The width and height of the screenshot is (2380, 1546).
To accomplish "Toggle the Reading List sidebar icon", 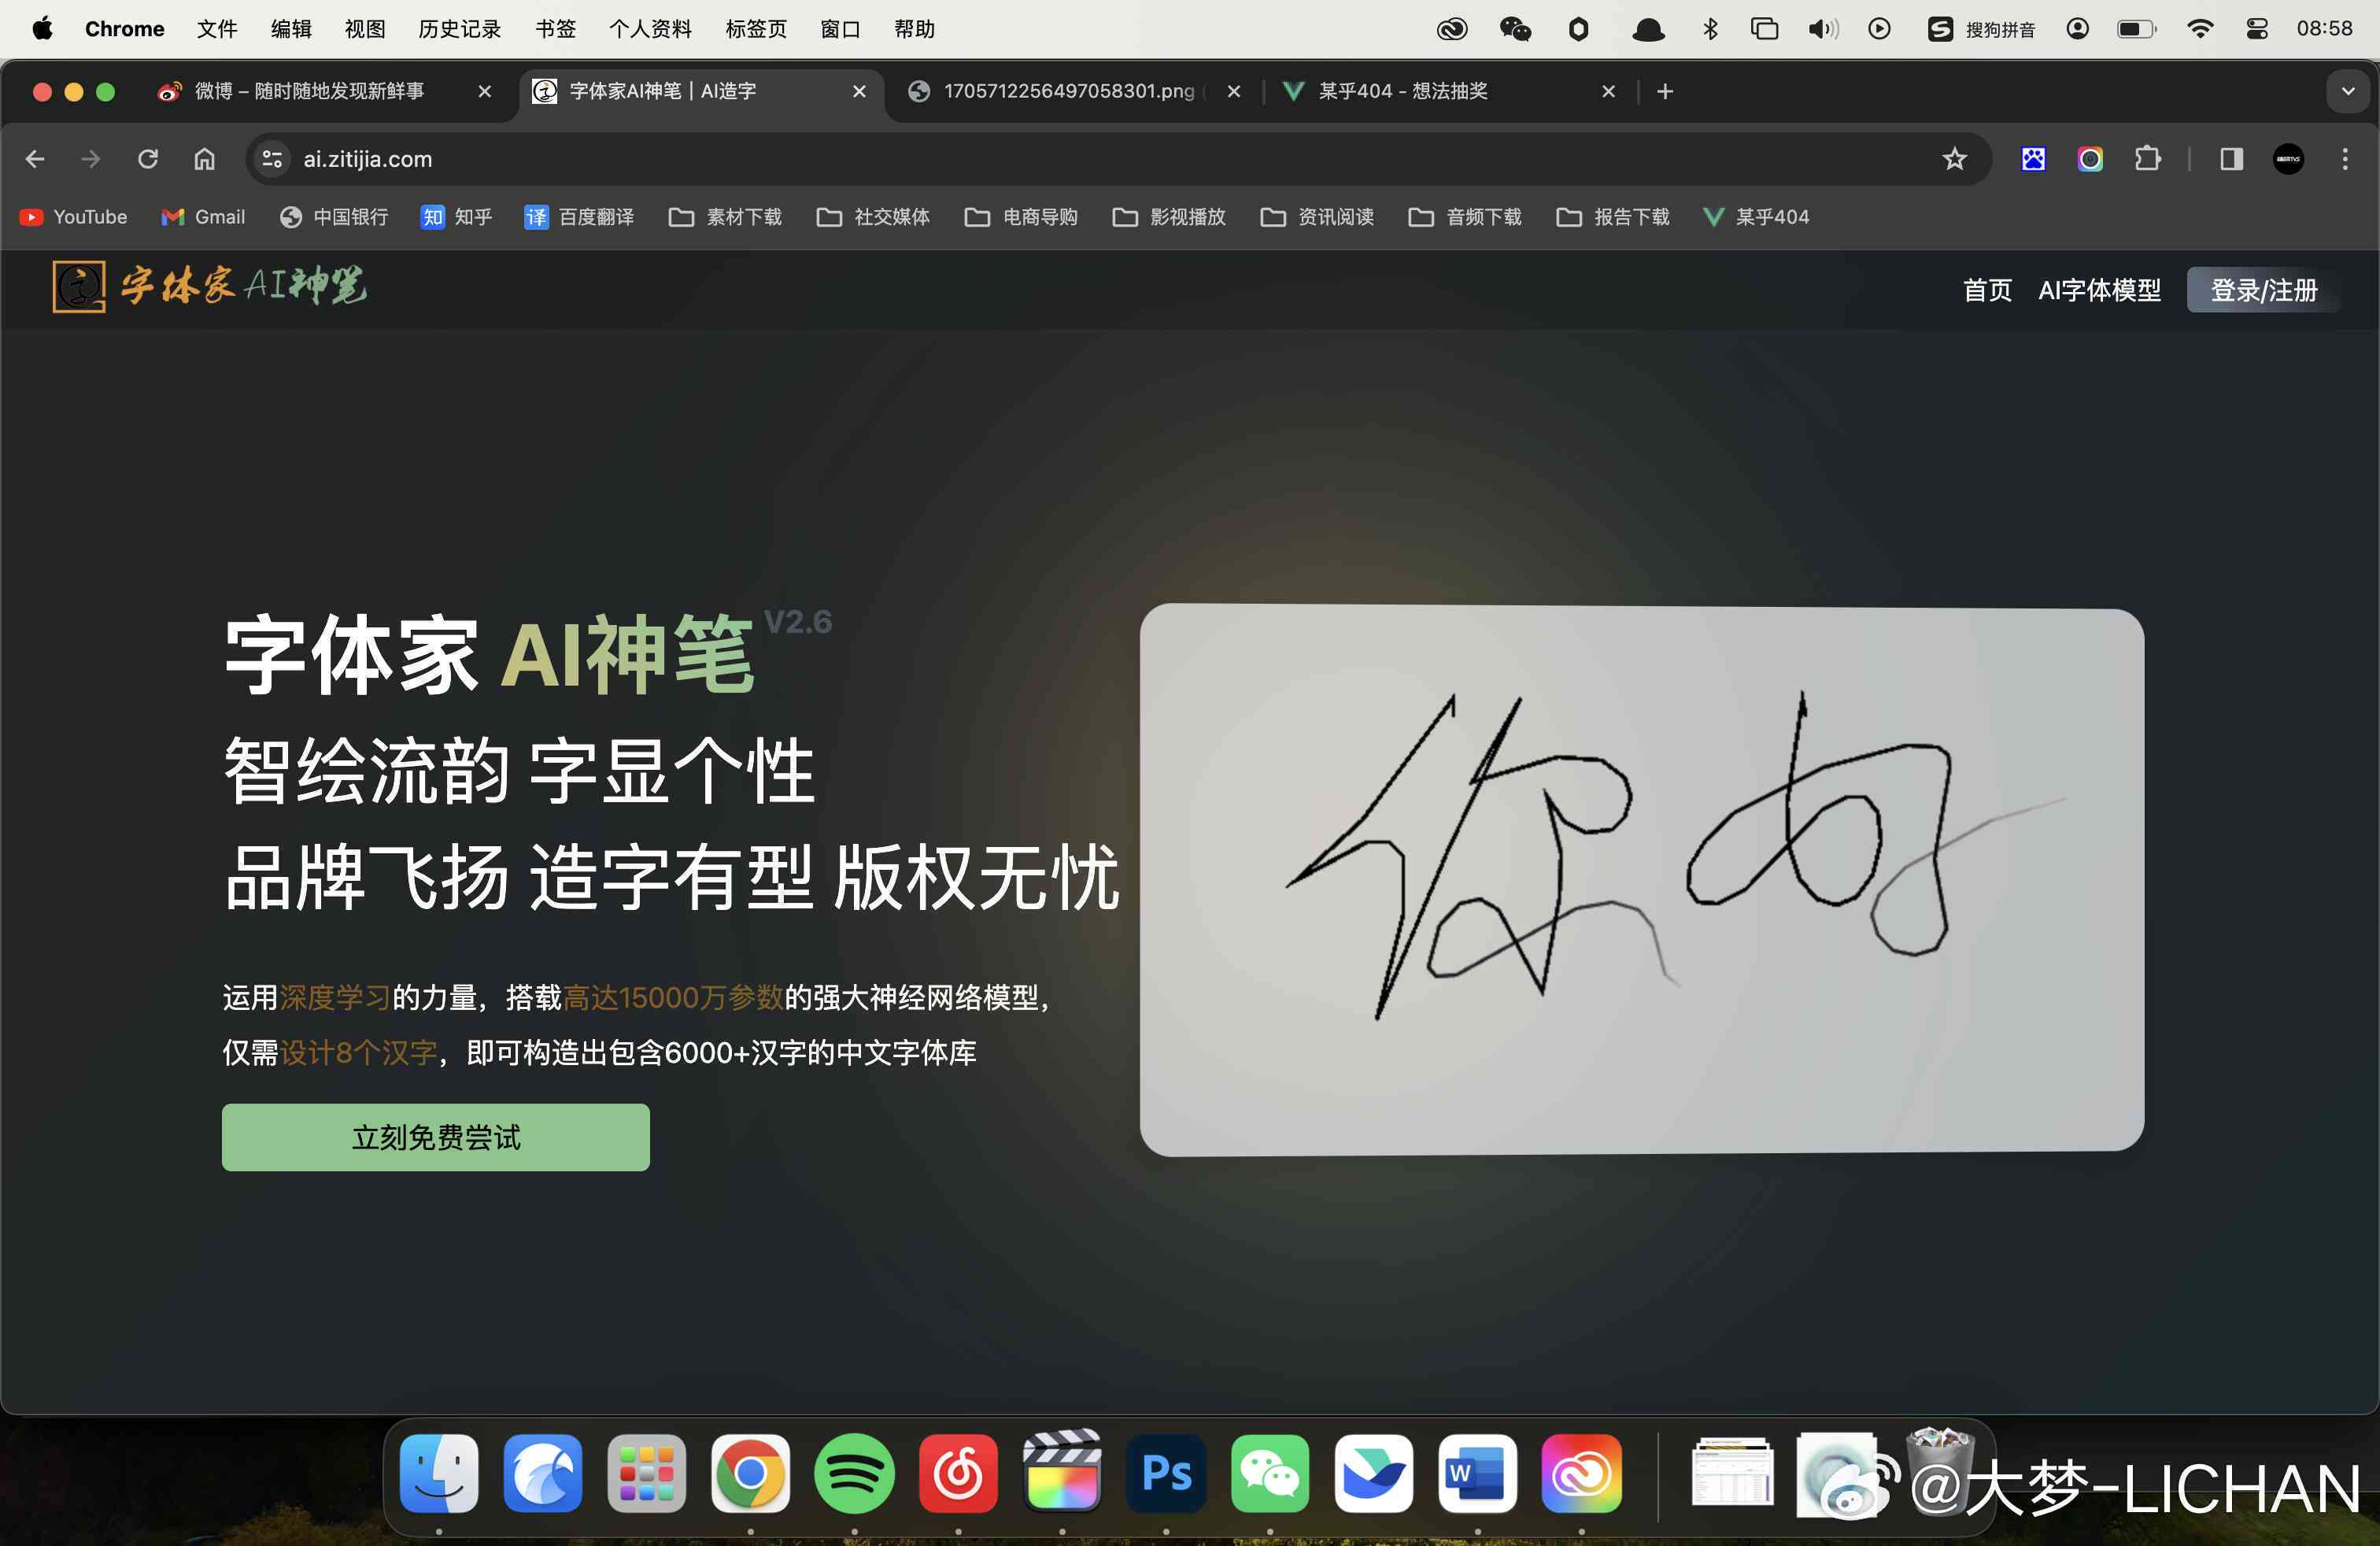I will point(2226,158).
